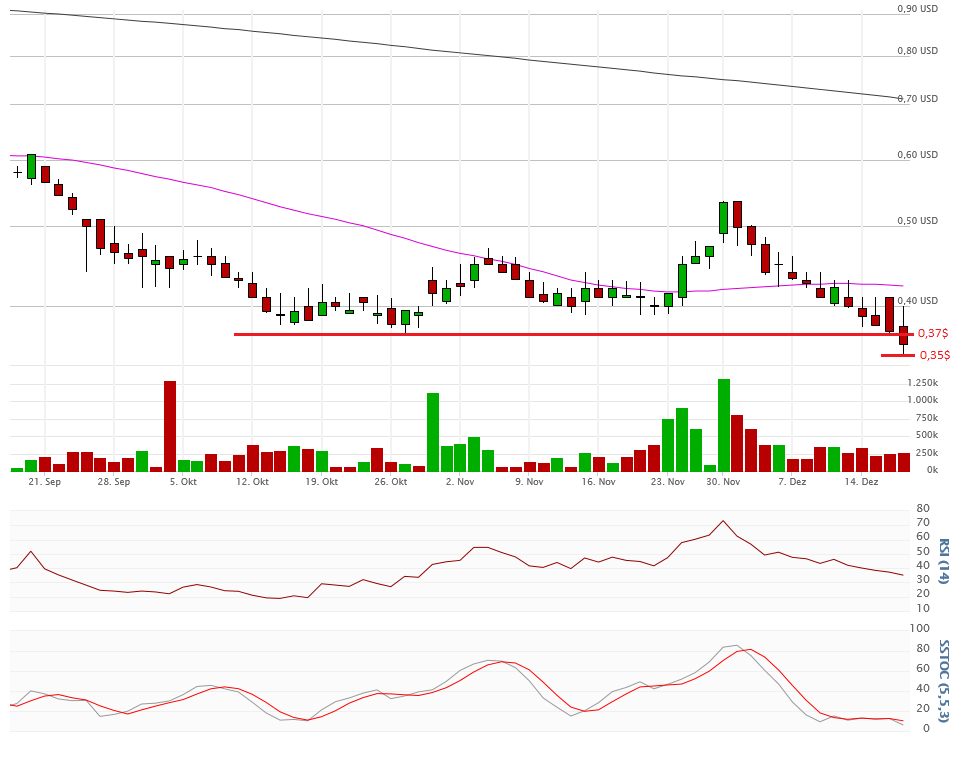Click the 0,35$ red price target label
This screenshot has width=968, height=765.
pyautogui.click(x=934, y=355)
